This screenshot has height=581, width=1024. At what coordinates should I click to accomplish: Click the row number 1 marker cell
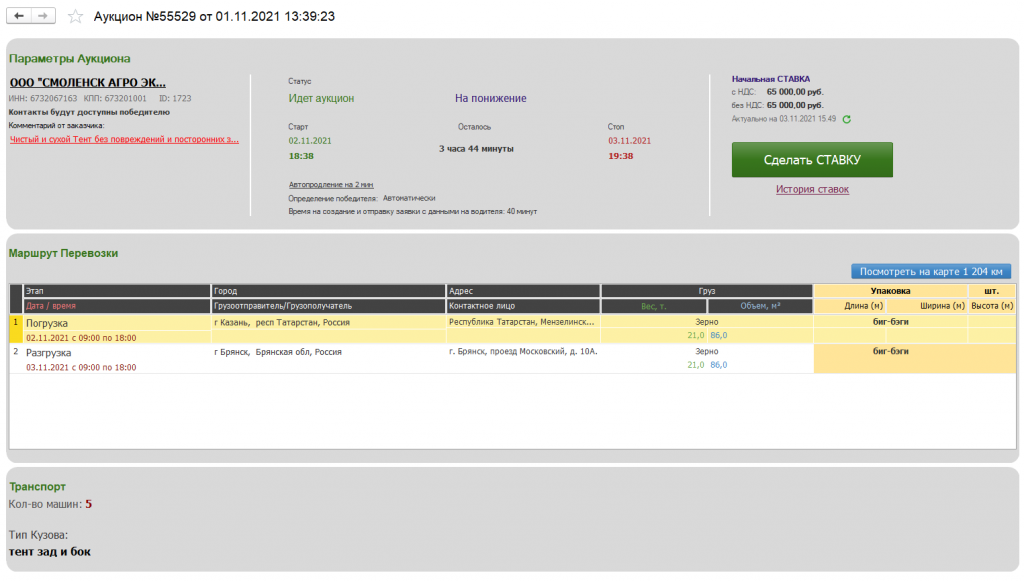pyautogui.click(x=16, y=329)
